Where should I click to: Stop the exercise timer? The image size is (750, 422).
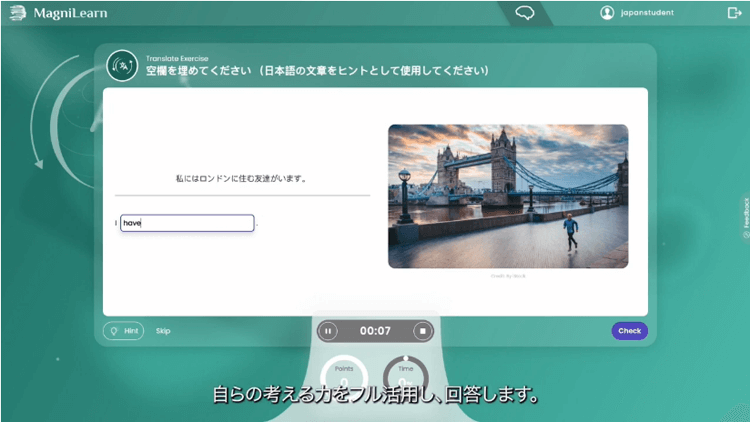pyautogui.click(x=422, y=331)
